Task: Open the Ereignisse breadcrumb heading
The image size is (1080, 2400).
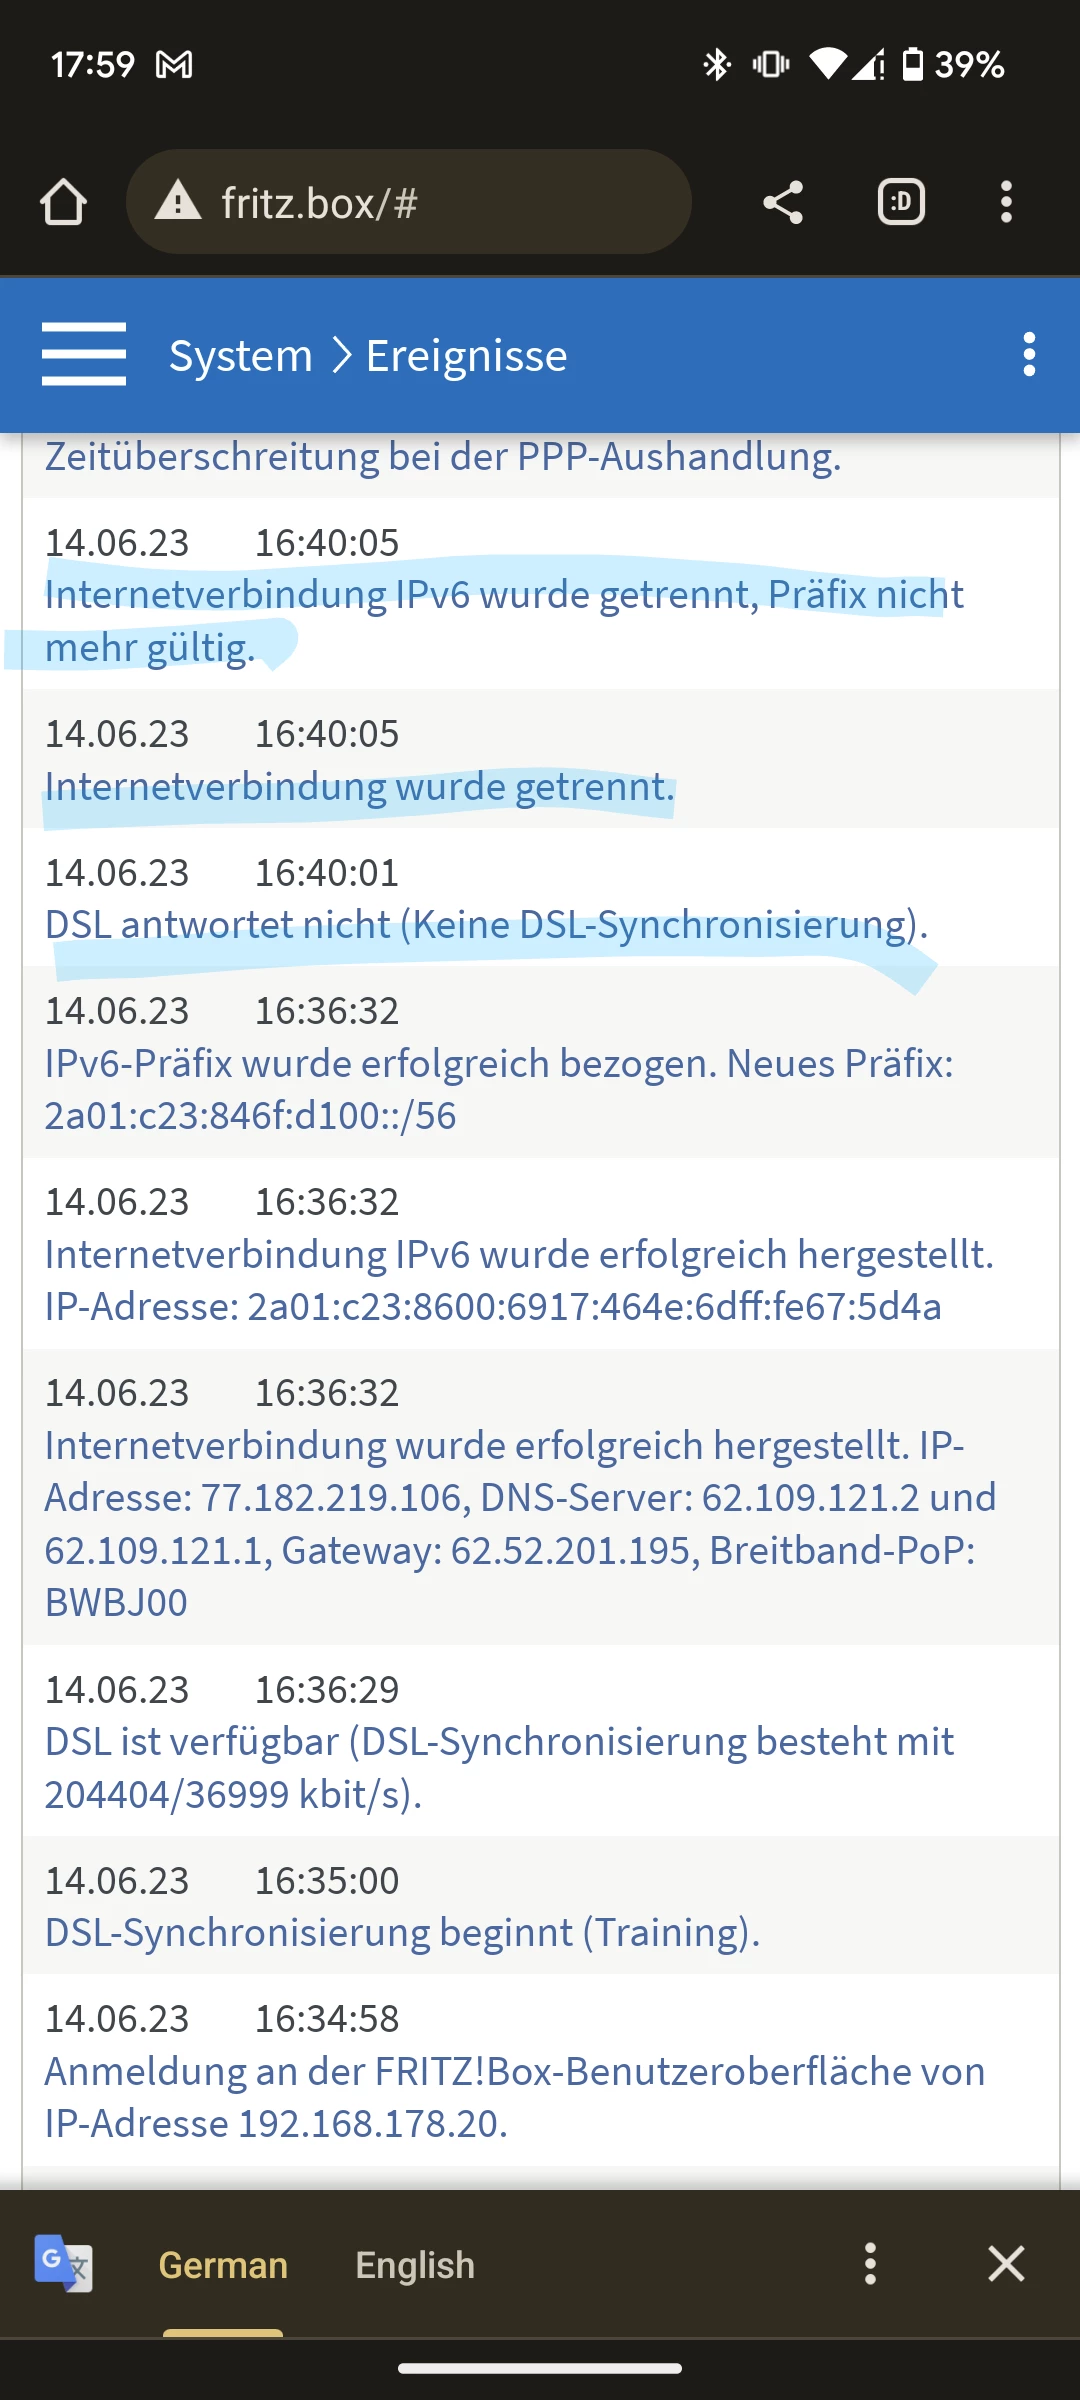Action: coord(467,356)
